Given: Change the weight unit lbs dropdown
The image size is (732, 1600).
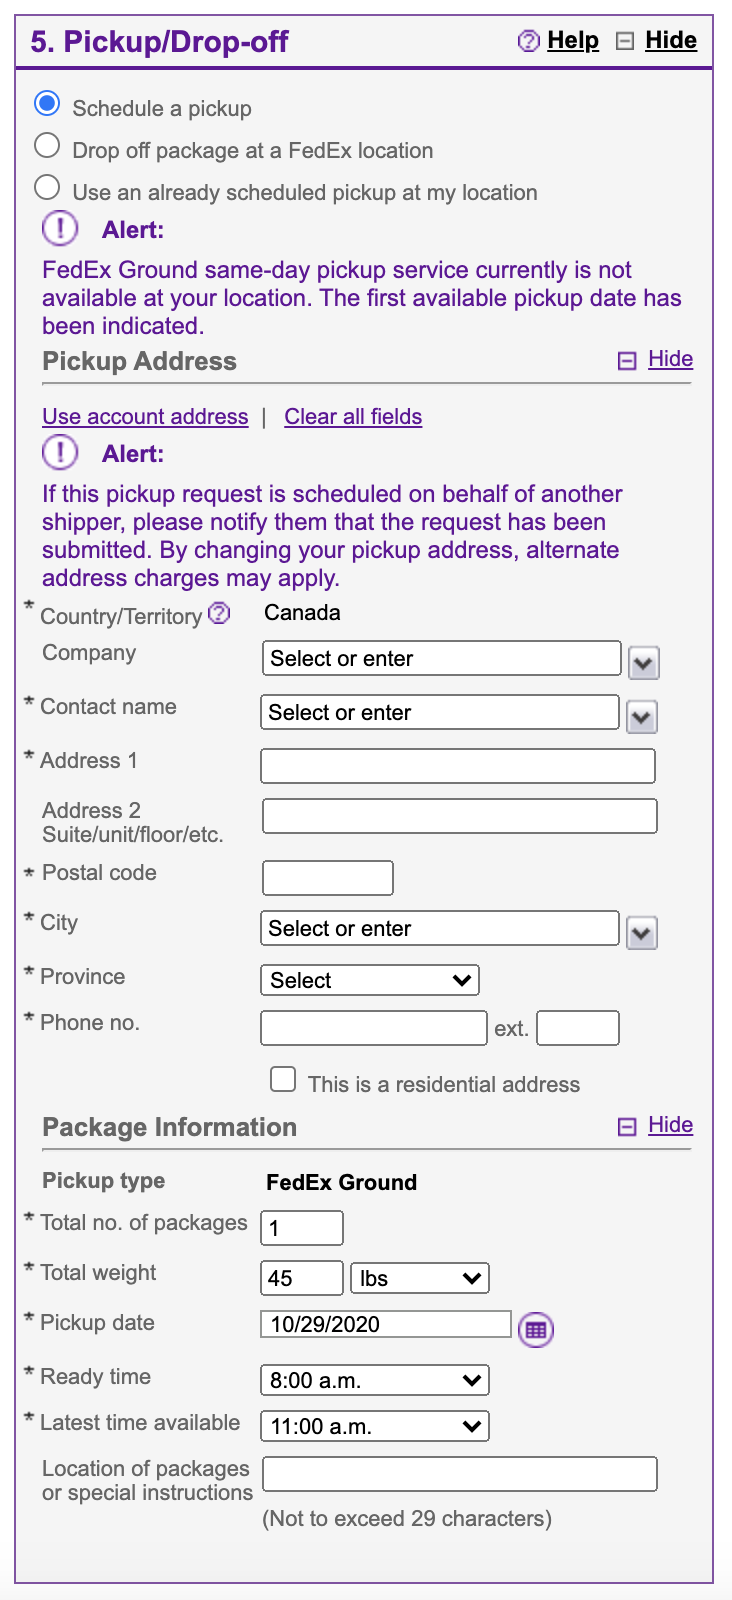Looking at the screenshot, I should pos(419,1278).
